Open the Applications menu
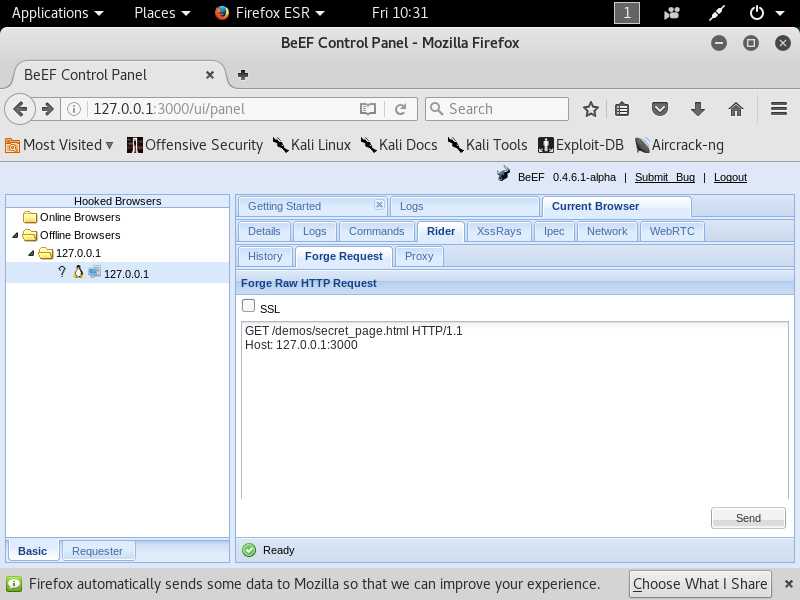 (x=57, y=13)
